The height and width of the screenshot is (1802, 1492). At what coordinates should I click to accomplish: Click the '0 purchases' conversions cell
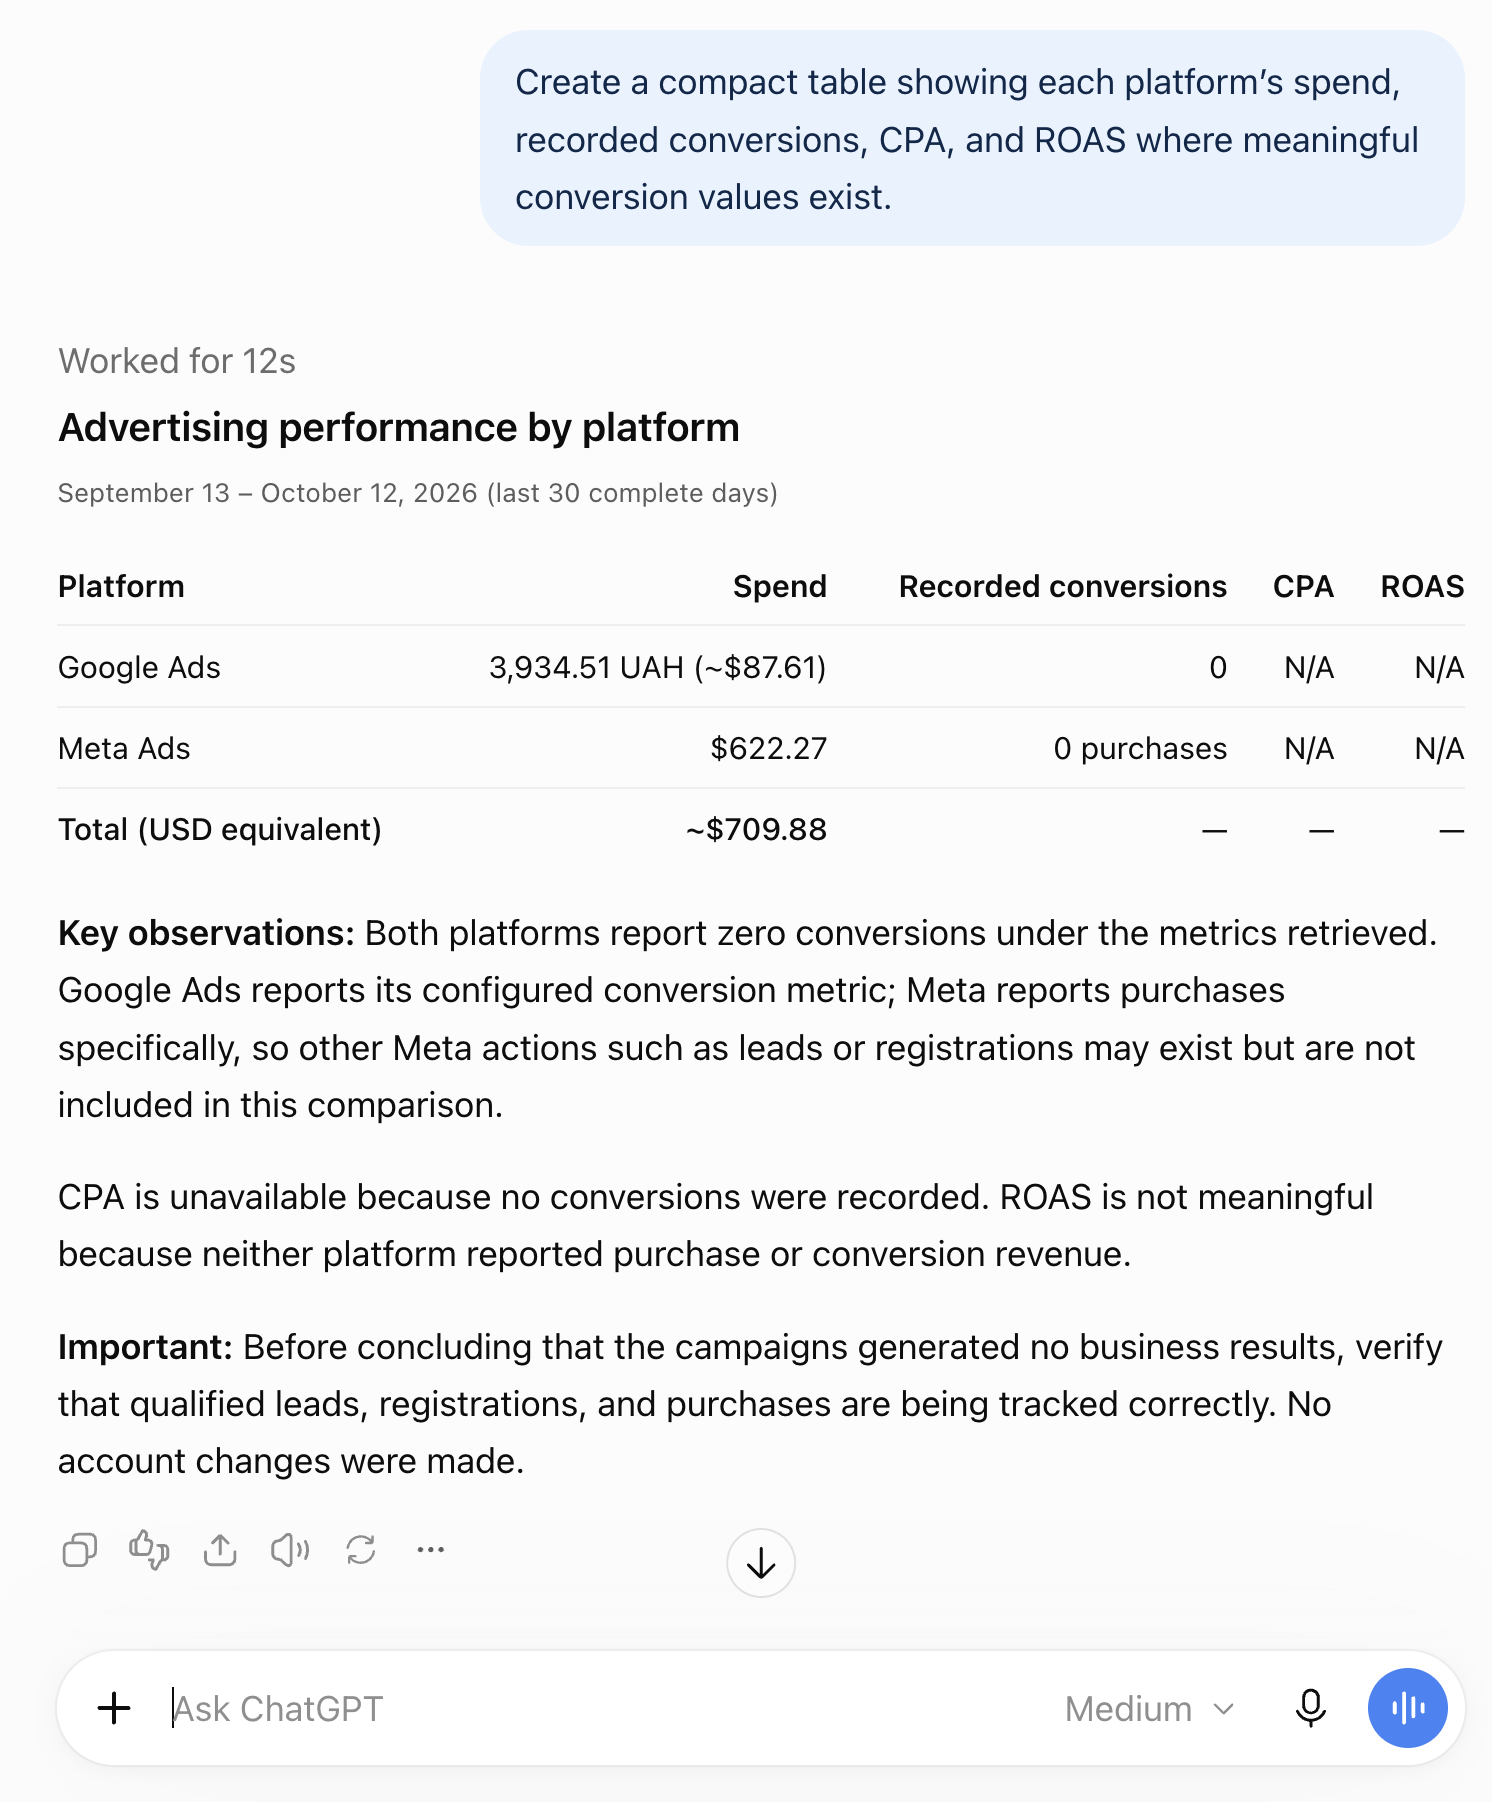[x=1140, y=748]
